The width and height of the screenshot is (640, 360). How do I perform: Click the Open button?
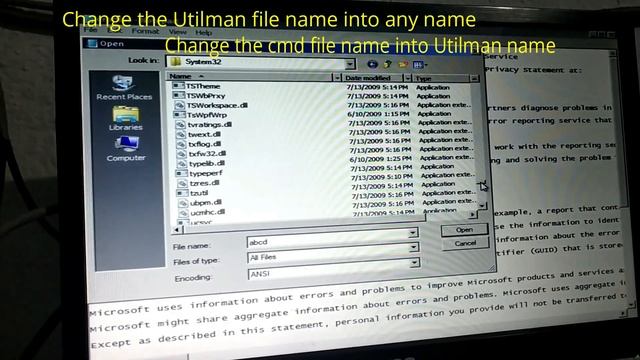(x=464, y=230)
